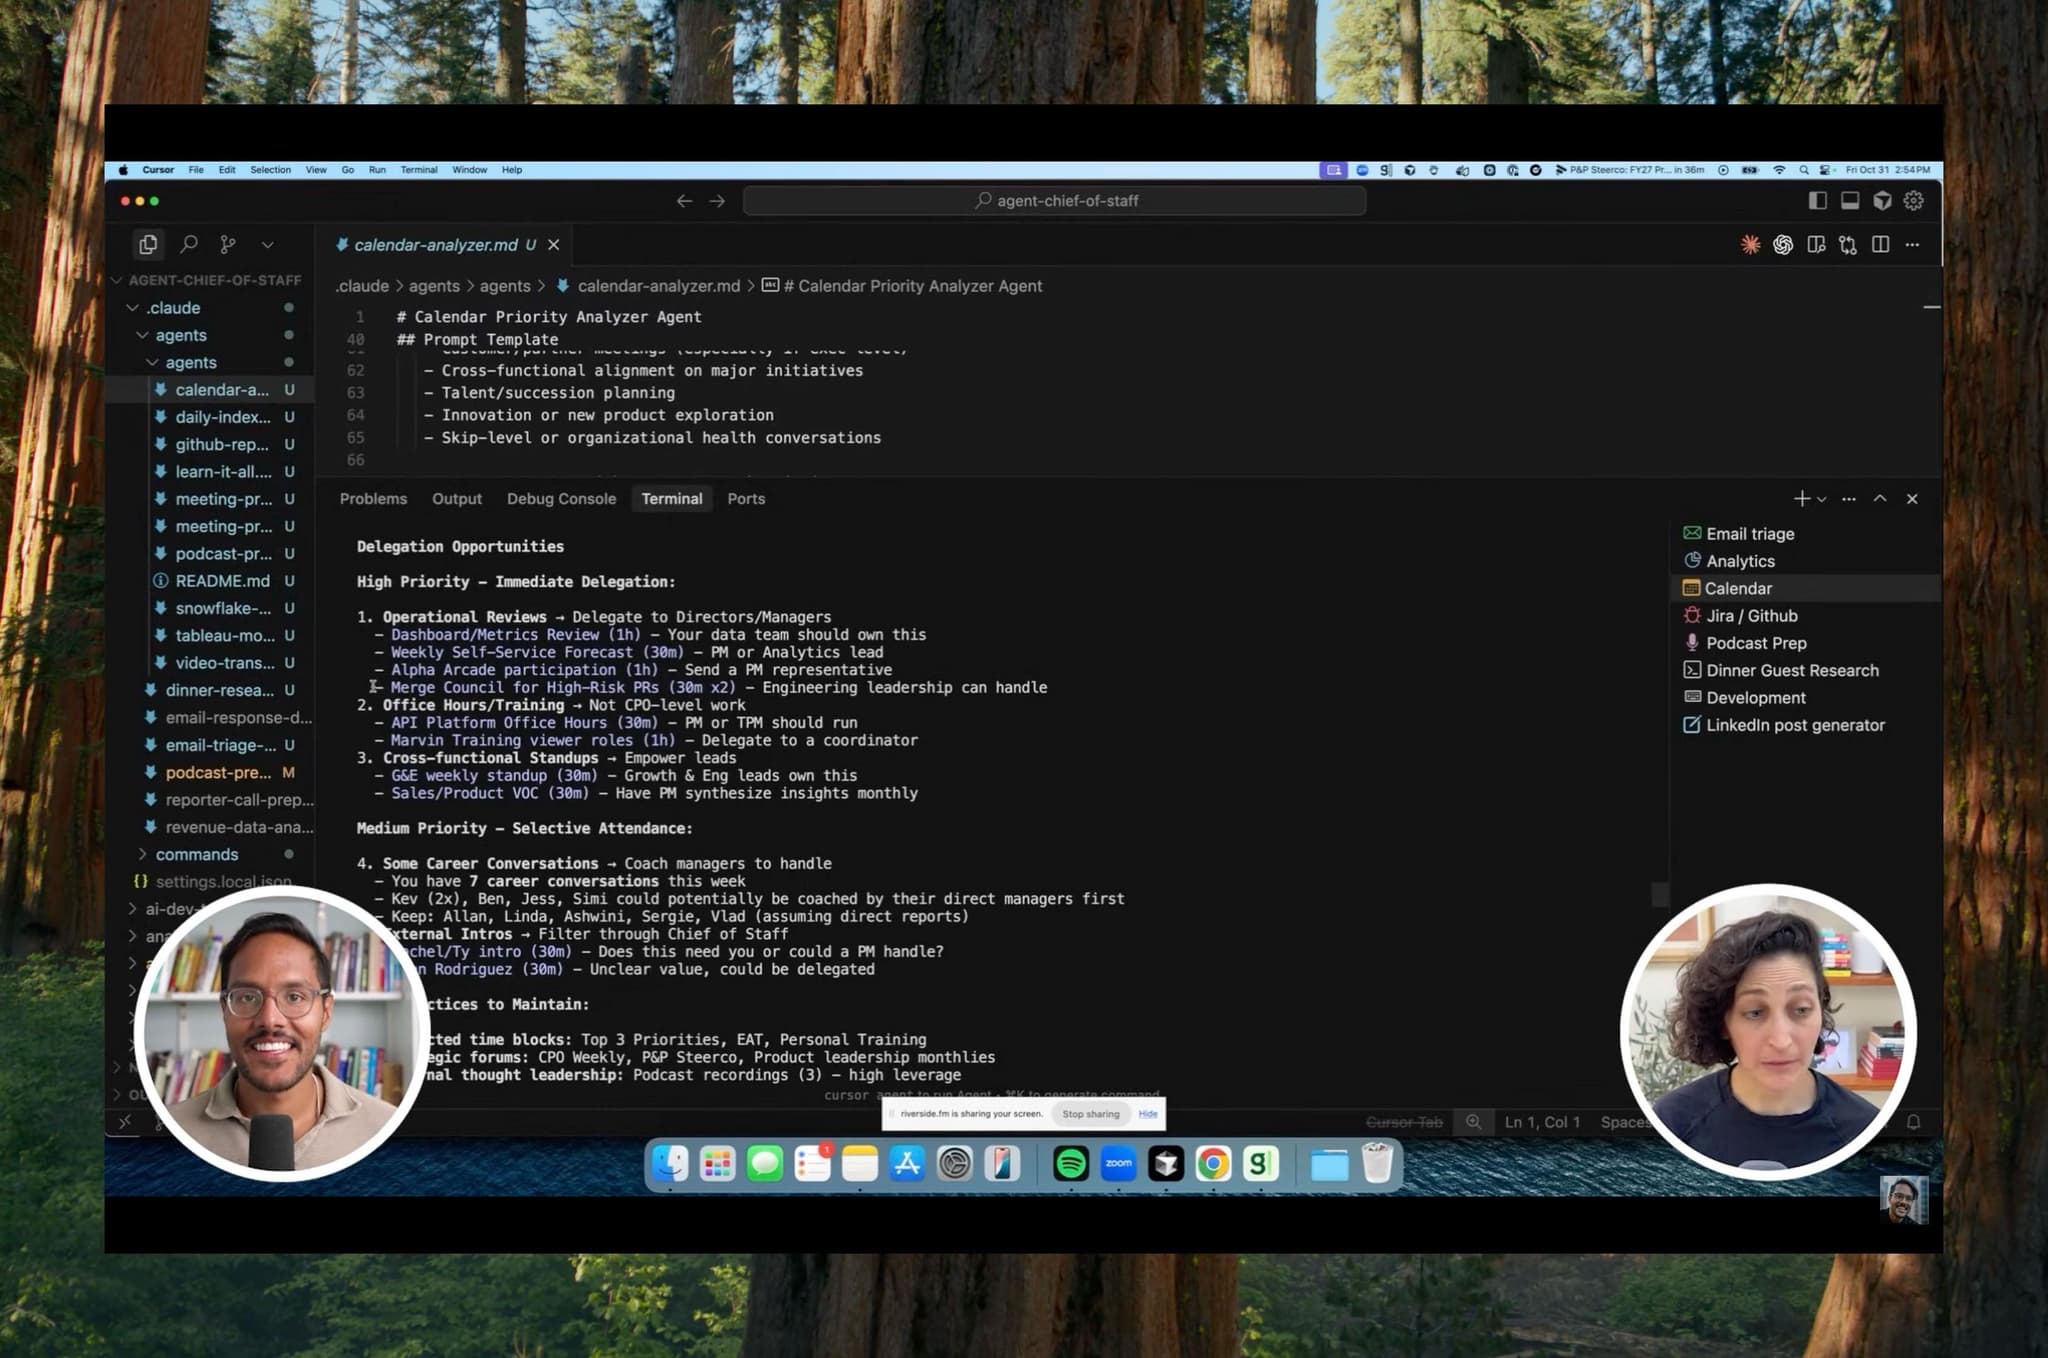This screenshot has height=1358, width=2048.
Task: Open the Source Control branch icon
Action: pyautogui.click(x=228, y=244)
